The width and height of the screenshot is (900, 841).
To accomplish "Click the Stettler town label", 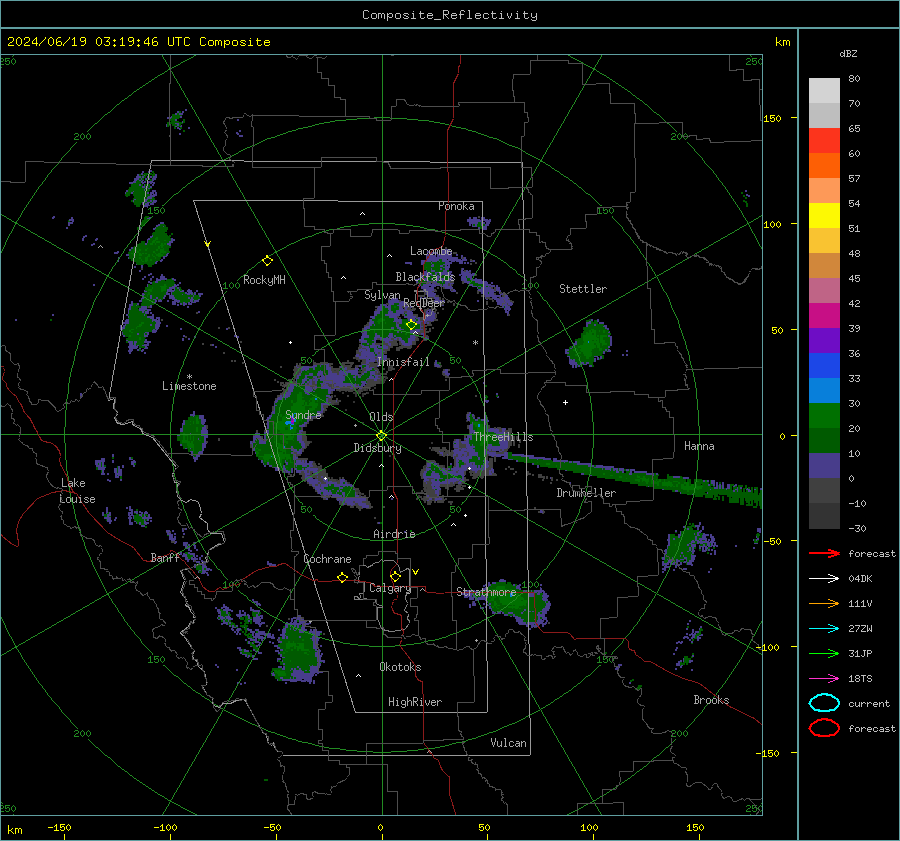I will click(583, 289).
